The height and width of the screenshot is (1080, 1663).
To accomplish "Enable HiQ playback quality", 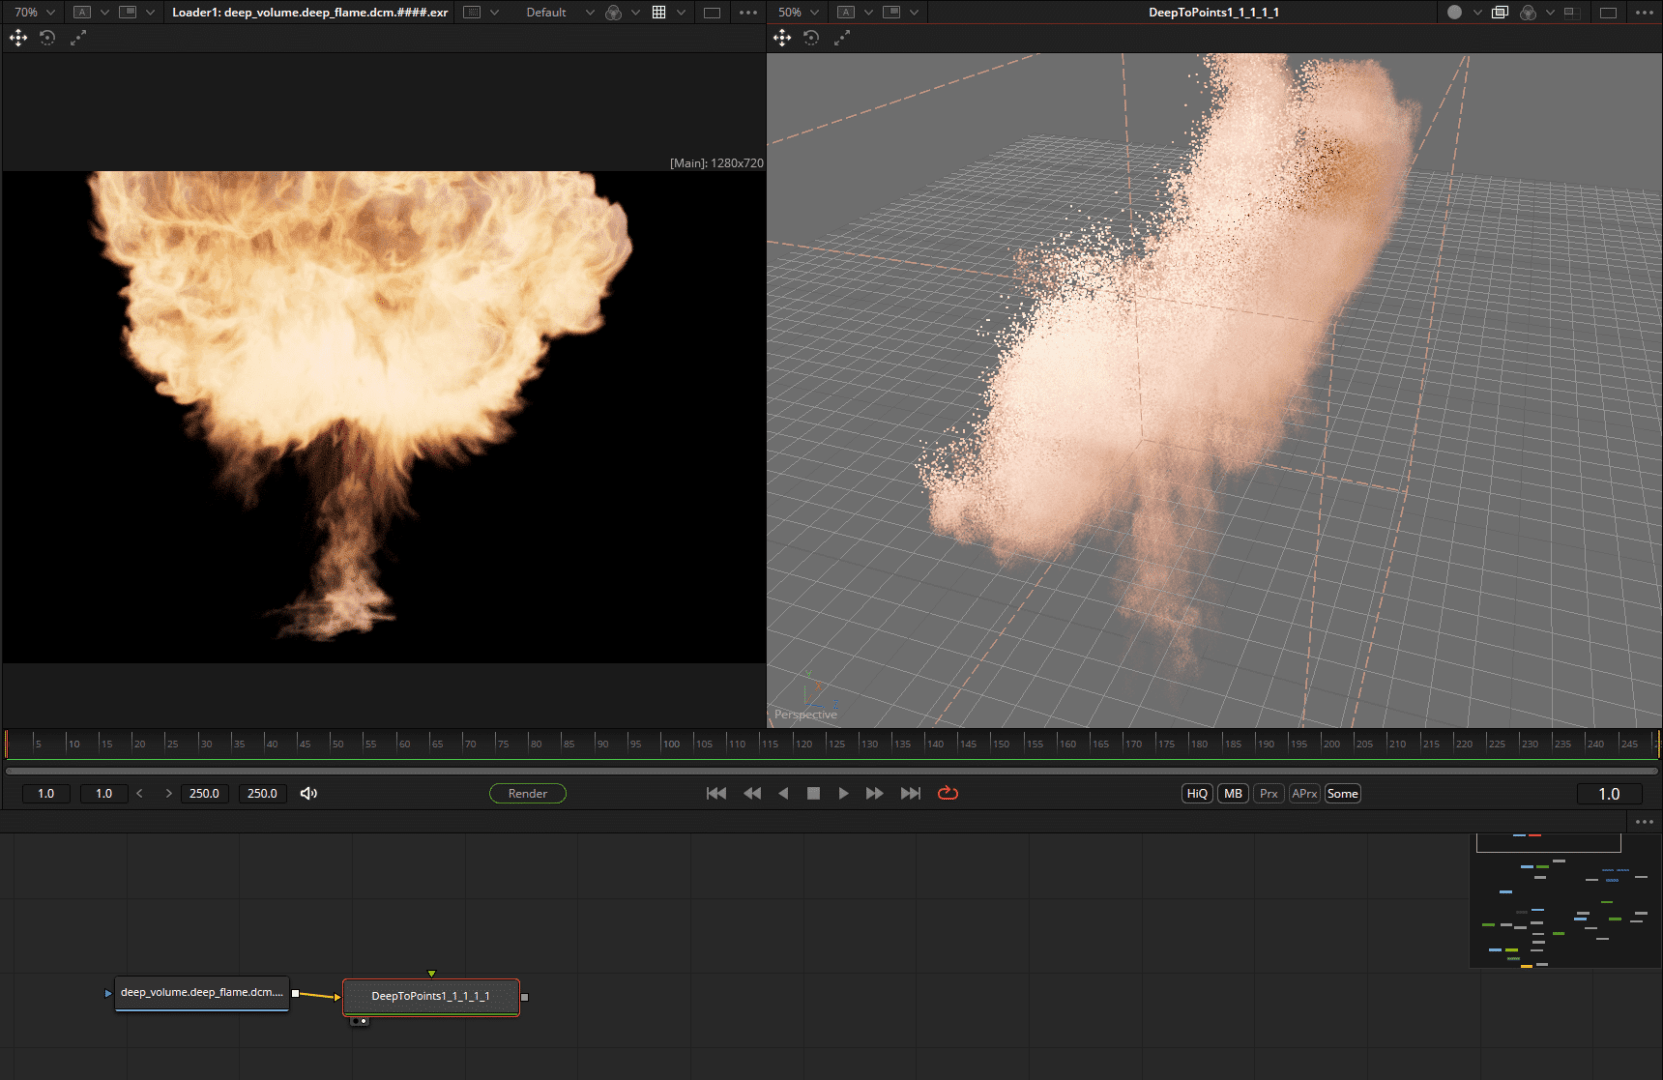I will coord(1196,793).
